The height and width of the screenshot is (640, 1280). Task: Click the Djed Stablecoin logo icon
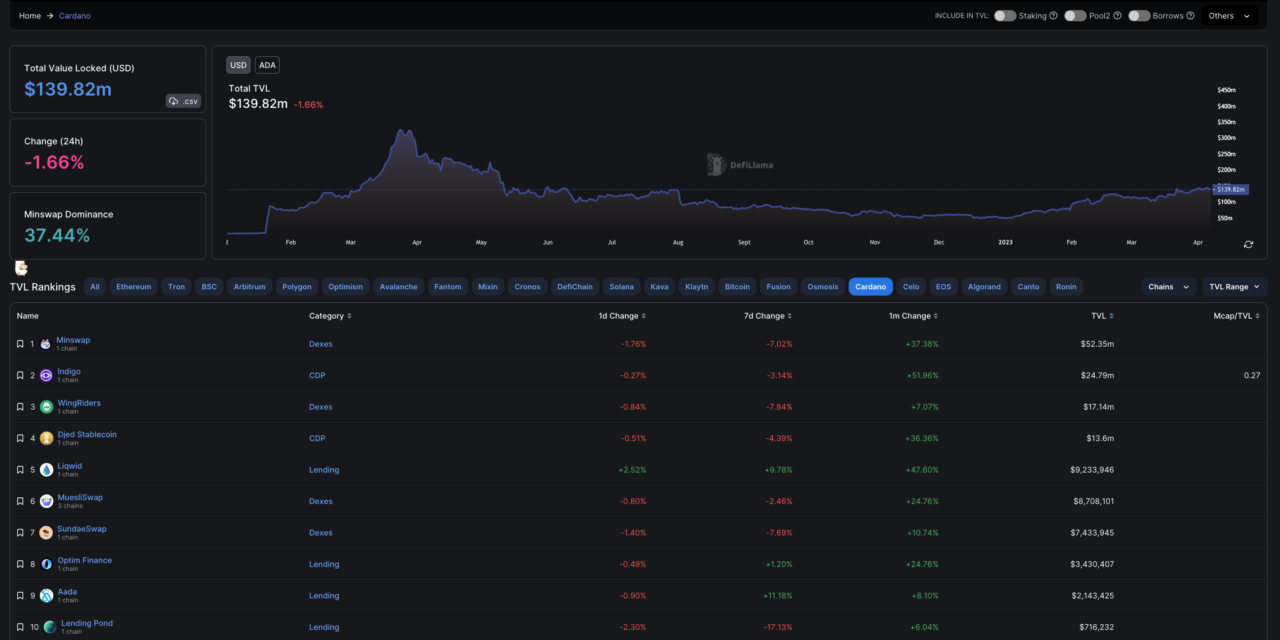[x=46, y=439]
